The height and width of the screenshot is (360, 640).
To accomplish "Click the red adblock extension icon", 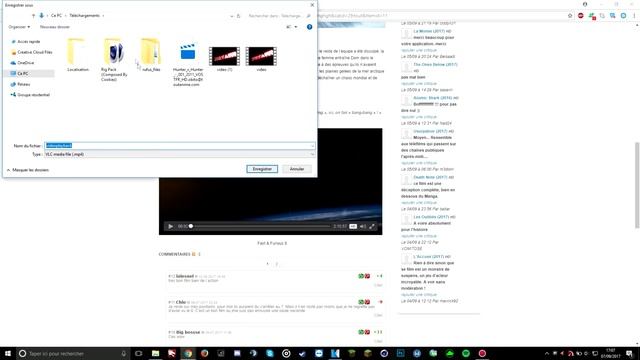I will [x=581, y=16].
